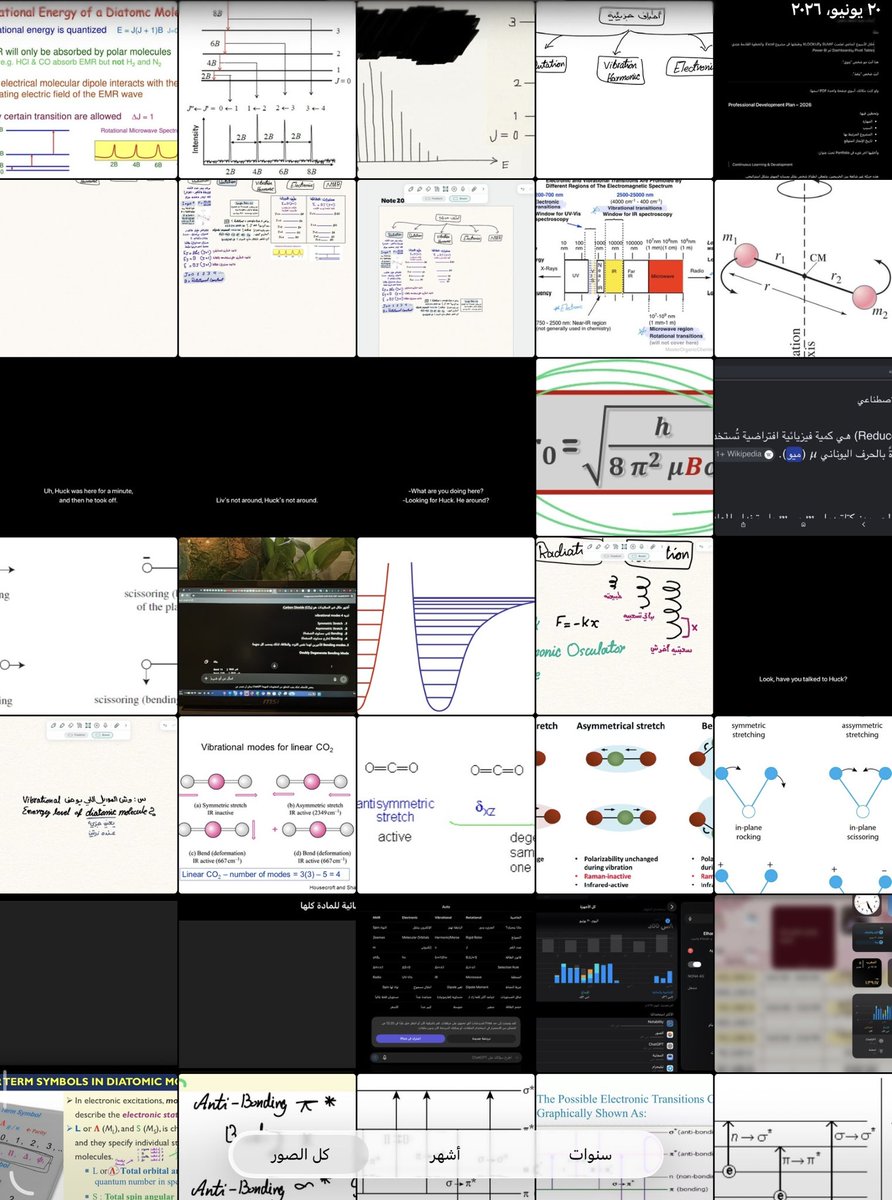Open Professional Development Plan 2026 screenshot
Screen dimensions: 892x1200
pyautogui.click(x=803, y=89)
